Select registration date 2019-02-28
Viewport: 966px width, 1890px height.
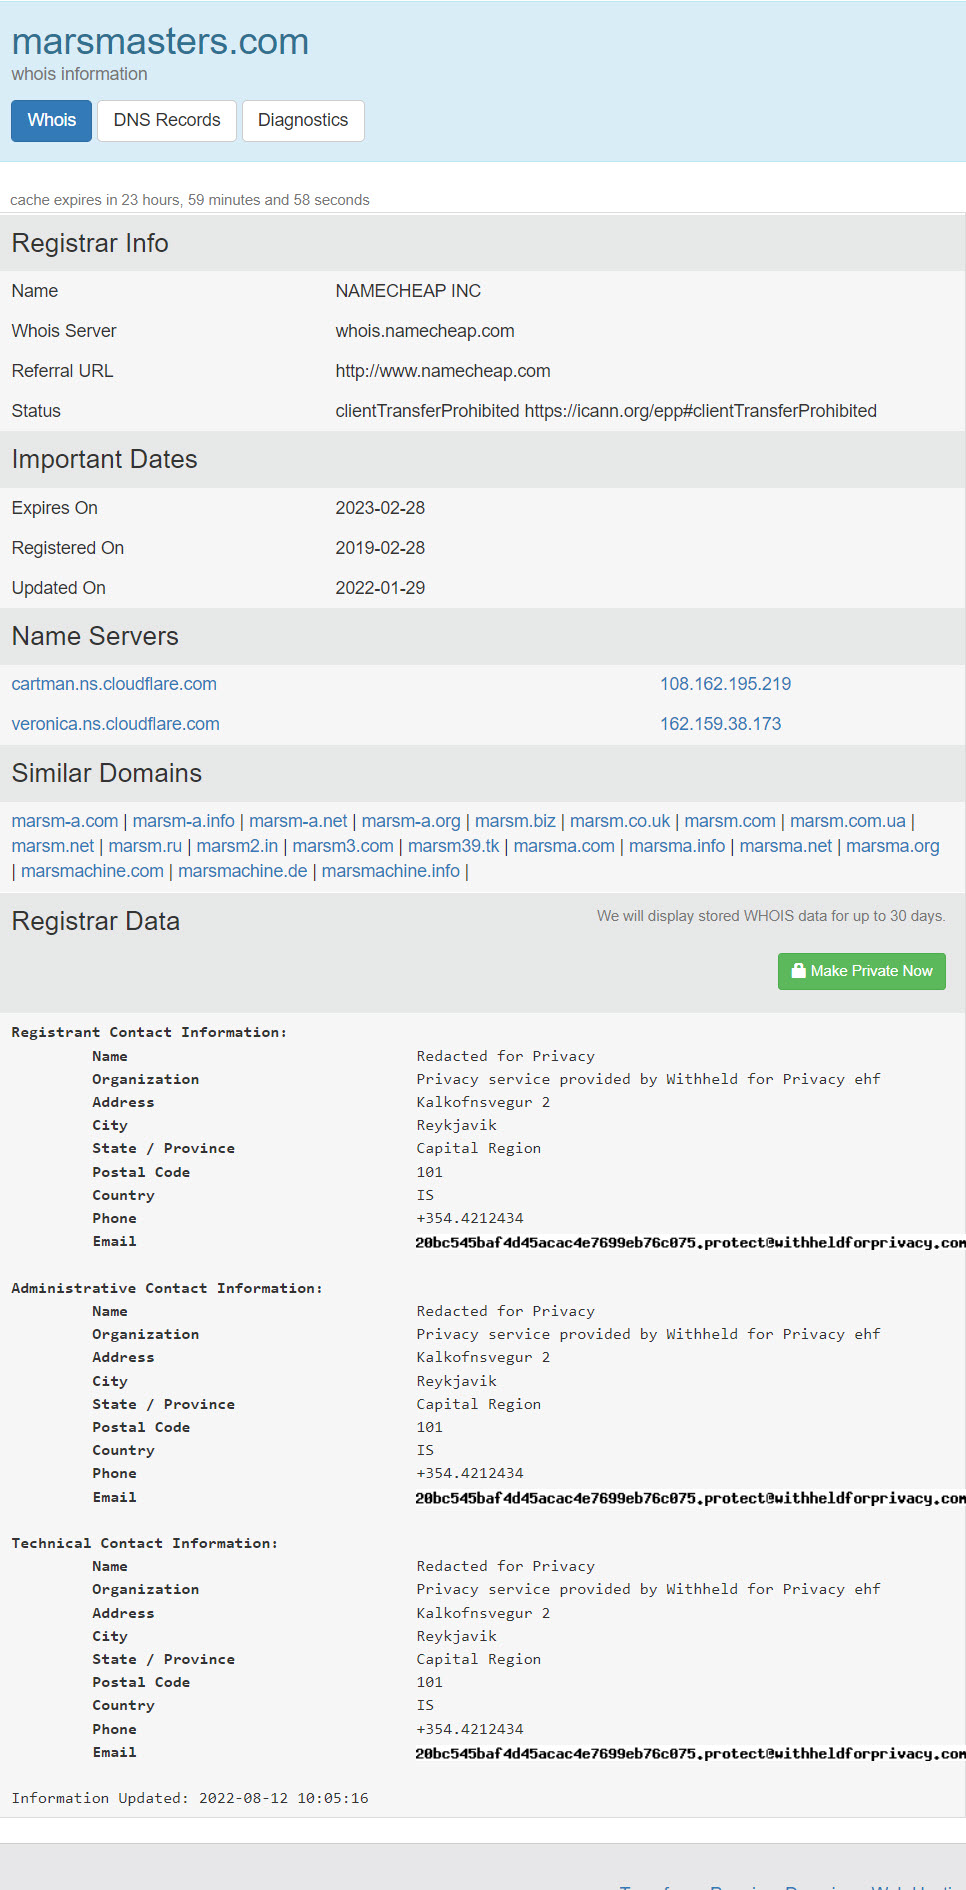click(380, 548)
